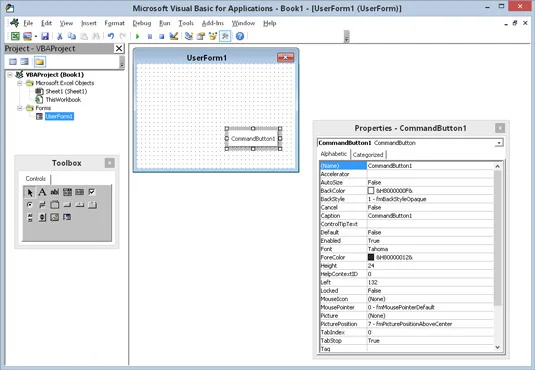Close the Project - VBAProject panel
Screen dimensions: 535x370
click(119, 48)
